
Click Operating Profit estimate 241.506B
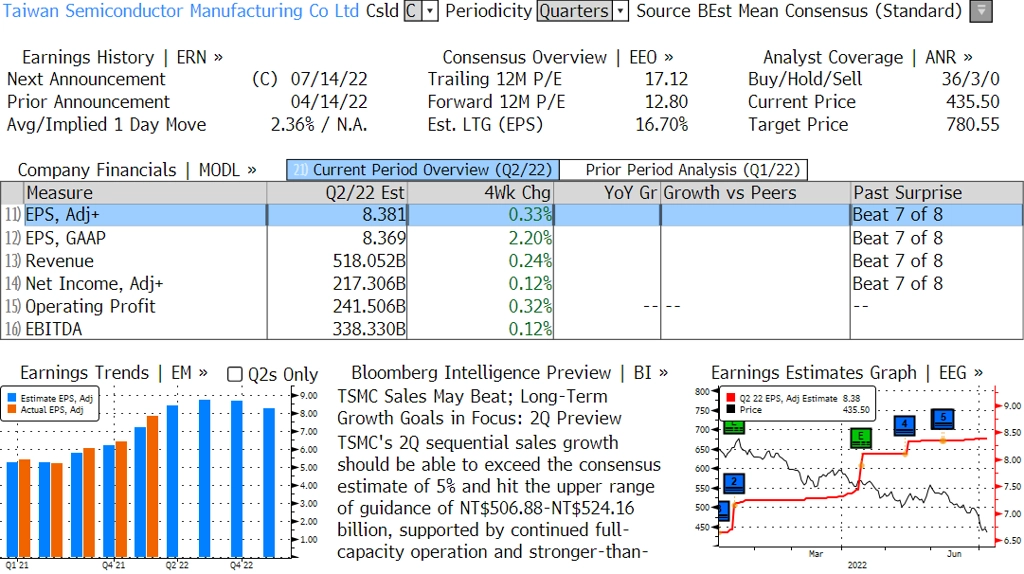(x=369, y=306)
